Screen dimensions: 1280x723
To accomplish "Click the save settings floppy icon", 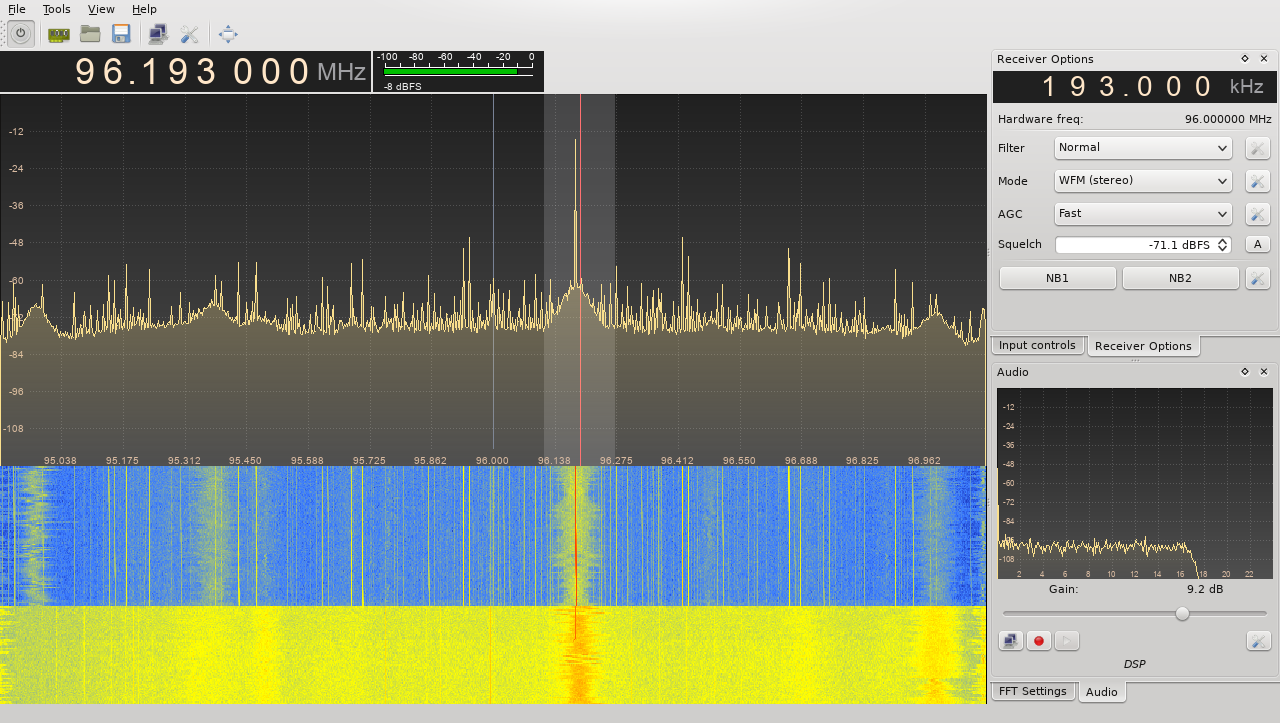I will coord(121,34).
